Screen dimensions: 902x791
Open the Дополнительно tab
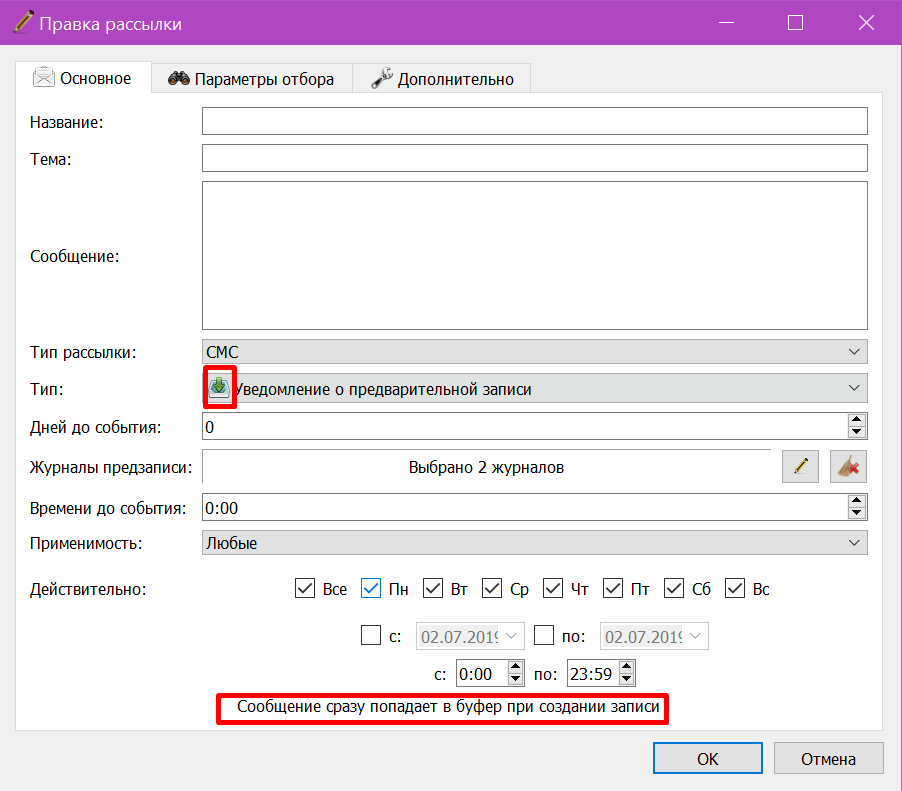tap(442, 79)
